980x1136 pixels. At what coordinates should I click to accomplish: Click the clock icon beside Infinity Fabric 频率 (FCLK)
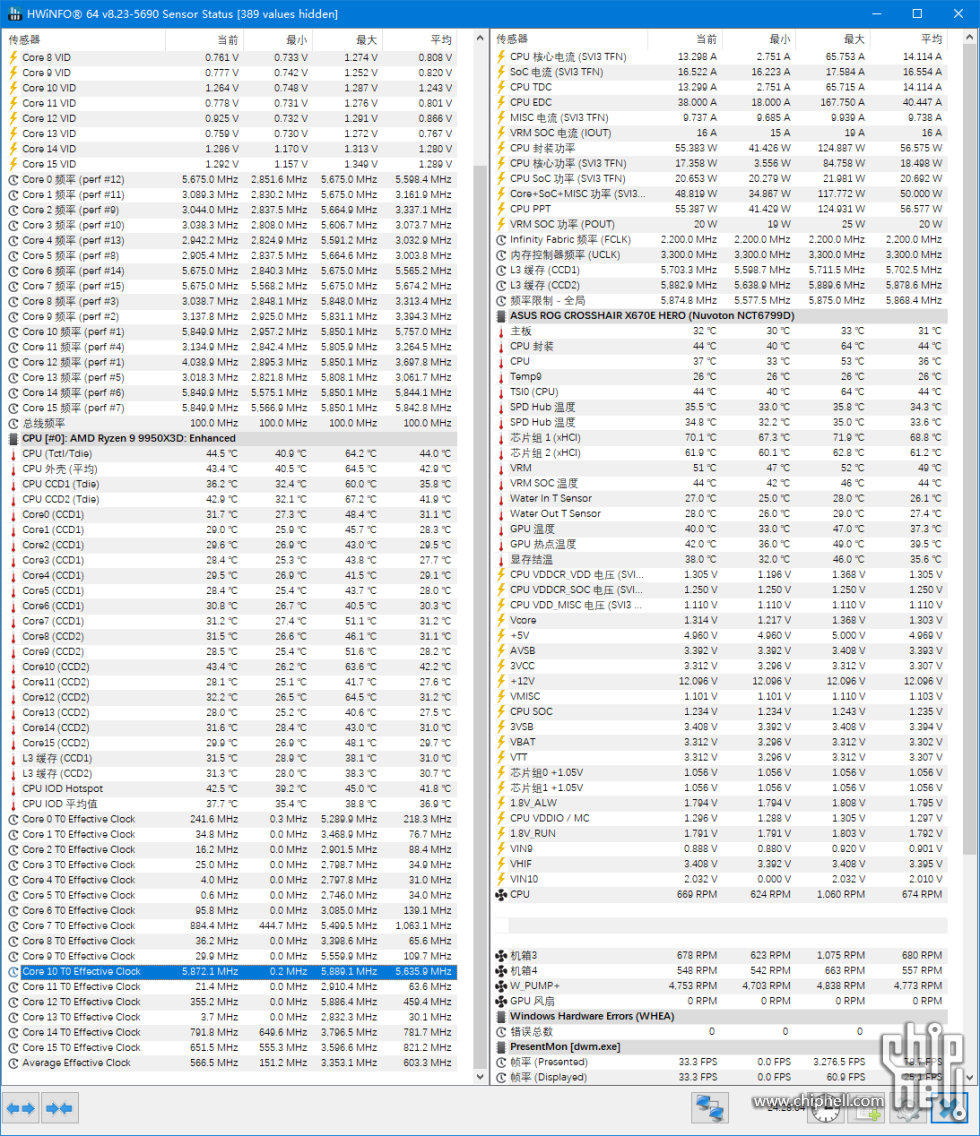coord(501,239)
